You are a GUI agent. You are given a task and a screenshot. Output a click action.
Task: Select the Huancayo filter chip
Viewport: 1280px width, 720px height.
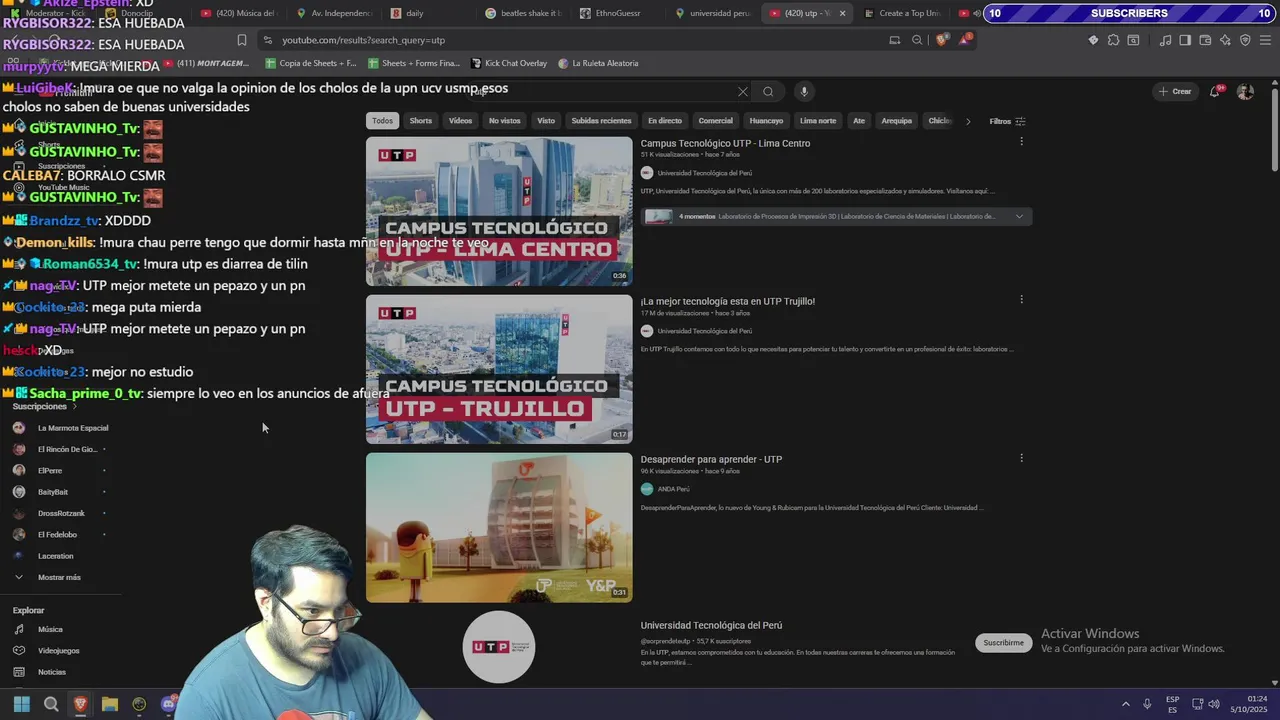pos(766,121)
